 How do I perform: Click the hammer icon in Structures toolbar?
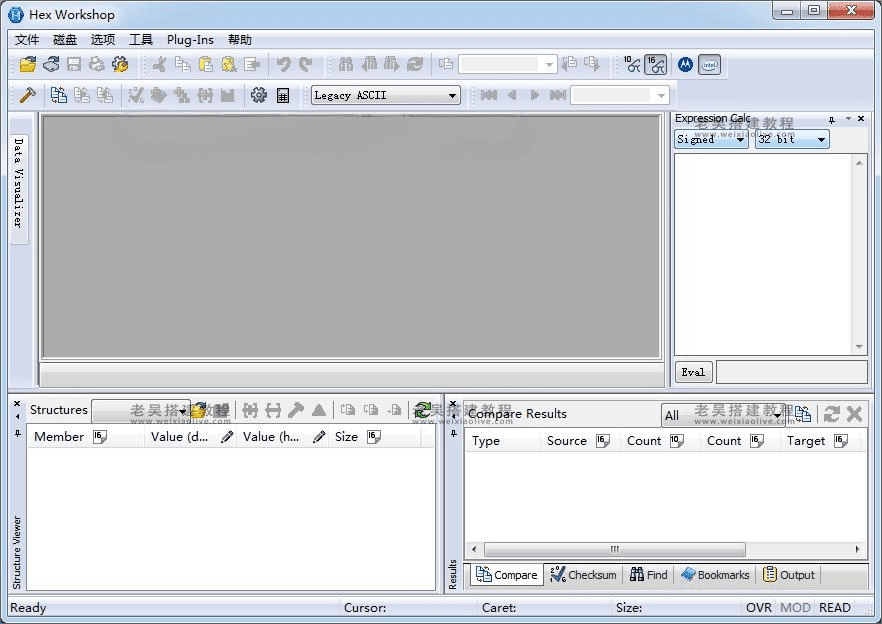pos(296,410)
